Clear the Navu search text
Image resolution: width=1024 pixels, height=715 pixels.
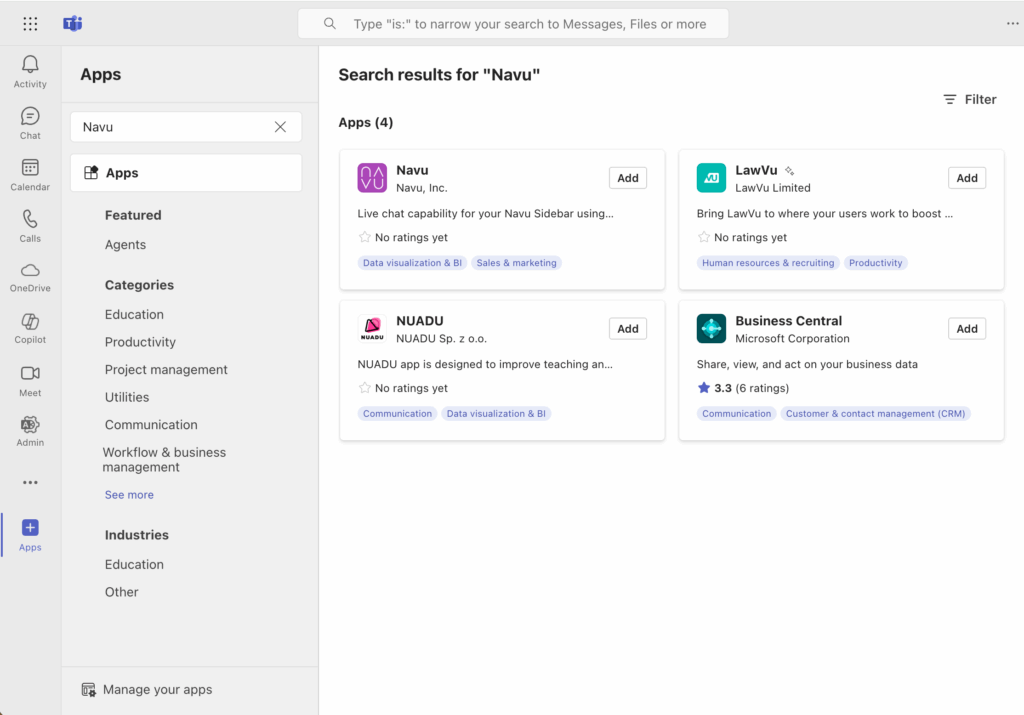click(280, 127)
